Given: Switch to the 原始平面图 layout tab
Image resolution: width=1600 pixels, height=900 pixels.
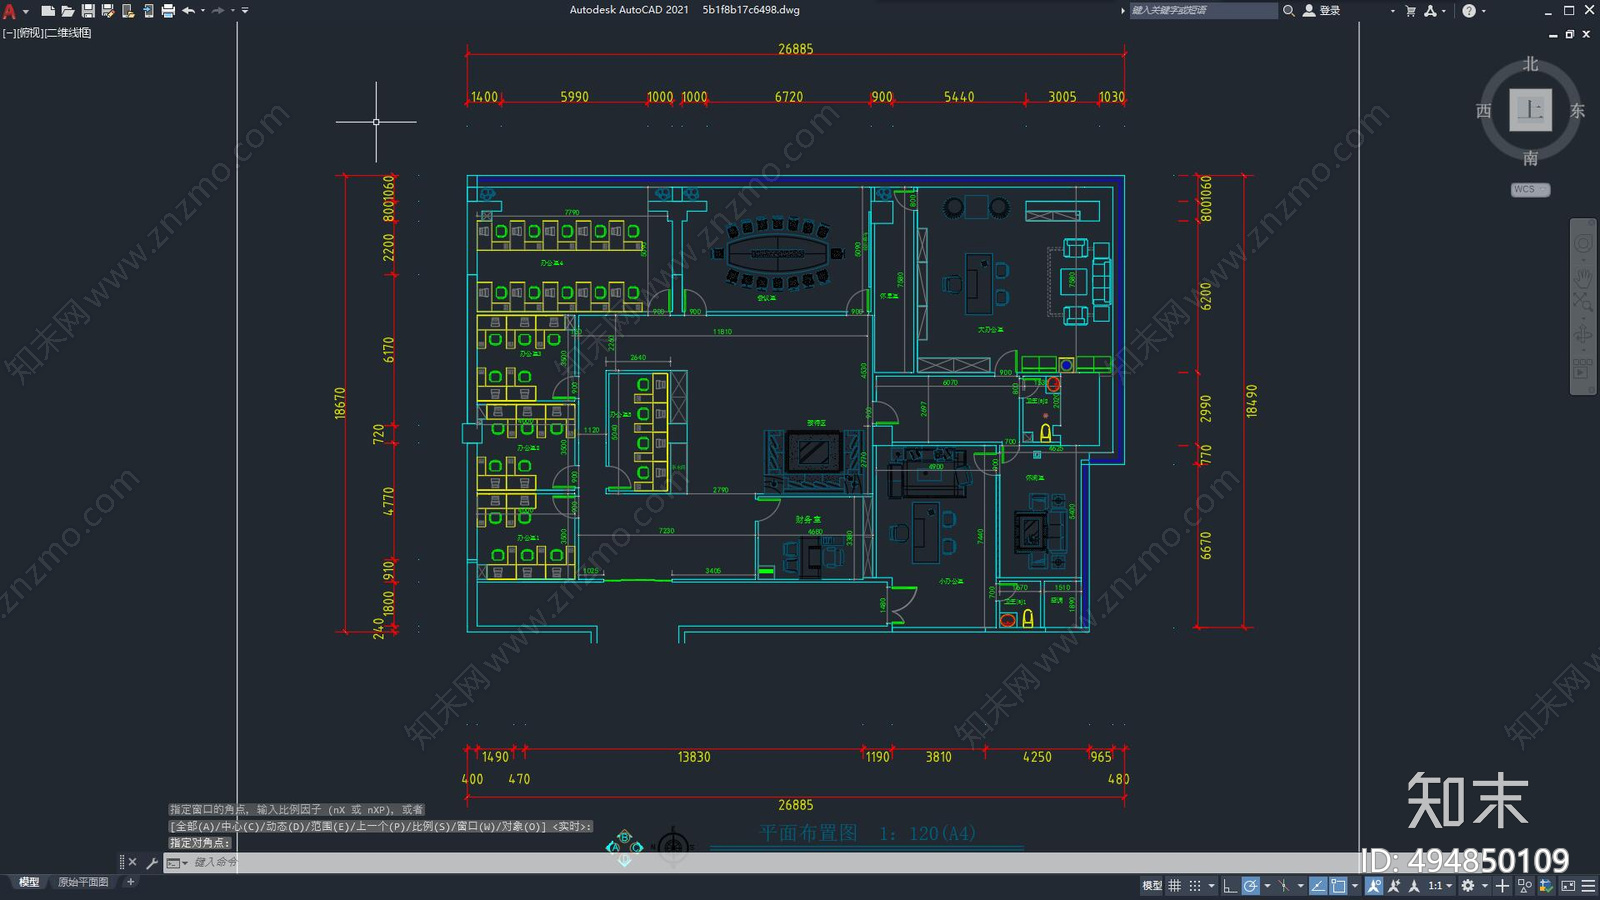Looking at the screenshot, I should pos(83,882).
